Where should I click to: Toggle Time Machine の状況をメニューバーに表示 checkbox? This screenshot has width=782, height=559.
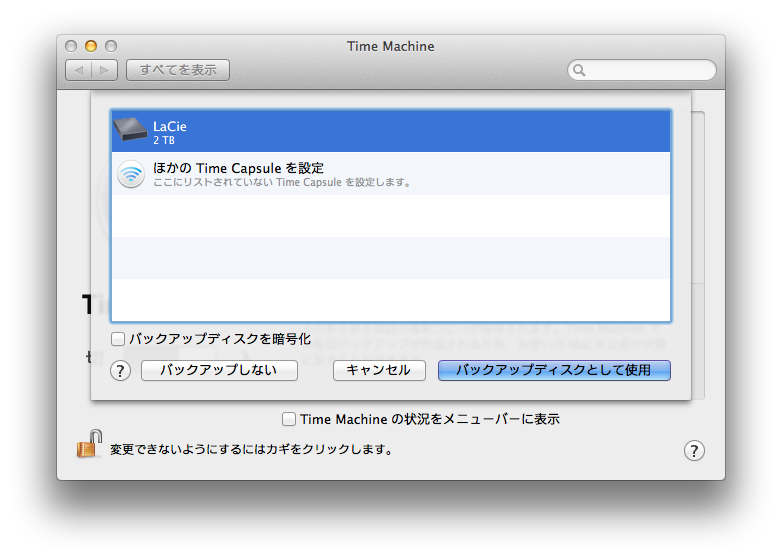point(289,419)
